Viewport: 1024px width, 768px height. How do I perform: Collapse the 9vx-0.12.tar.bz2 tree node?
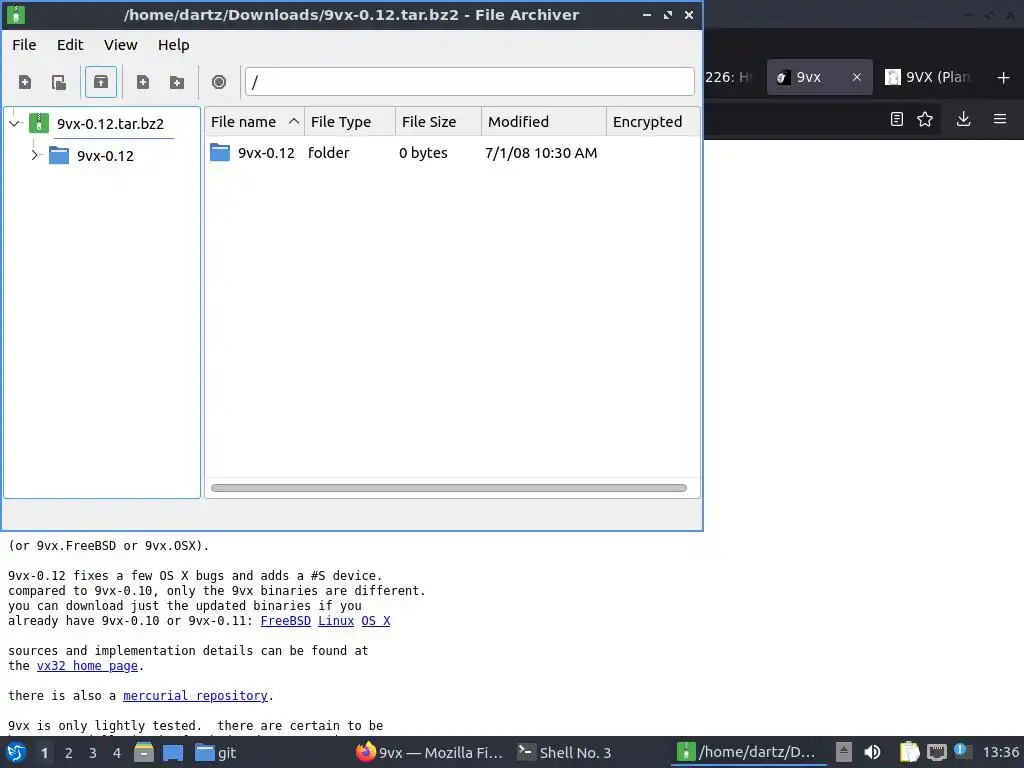click(x=15, y=123)
